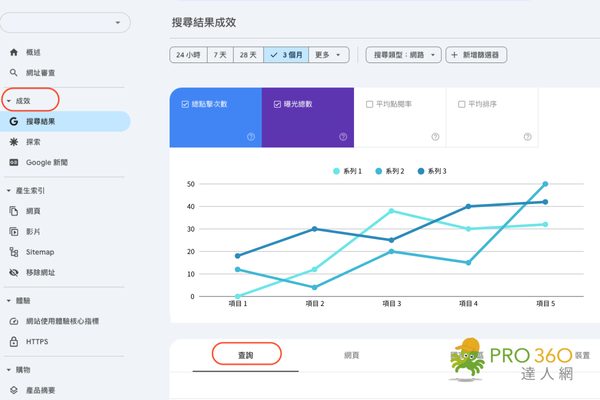This screenshot has height=400, width=600.
Task: Enable the 平均點閱率 checkbox
Action: (x=370, y=103)
